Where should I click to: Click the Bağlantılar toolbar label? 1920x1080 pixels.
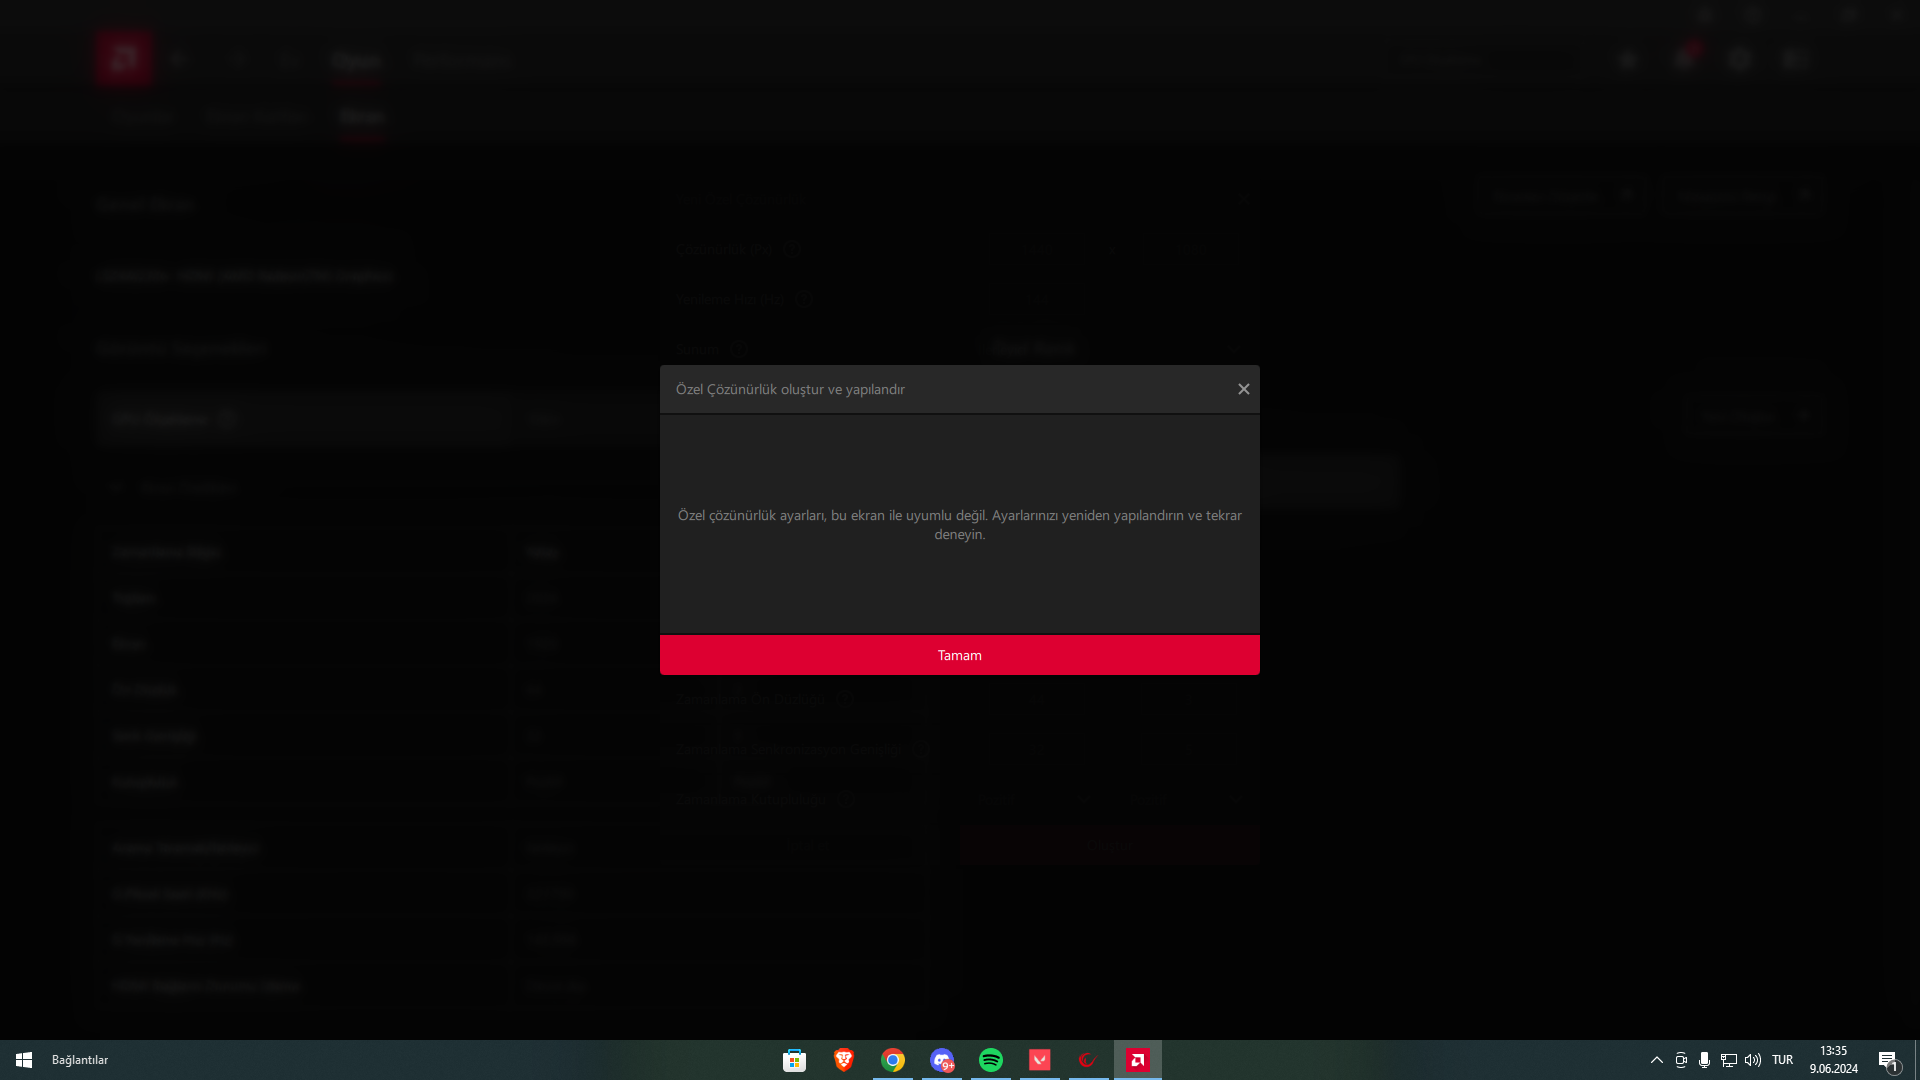[80, 1060]
